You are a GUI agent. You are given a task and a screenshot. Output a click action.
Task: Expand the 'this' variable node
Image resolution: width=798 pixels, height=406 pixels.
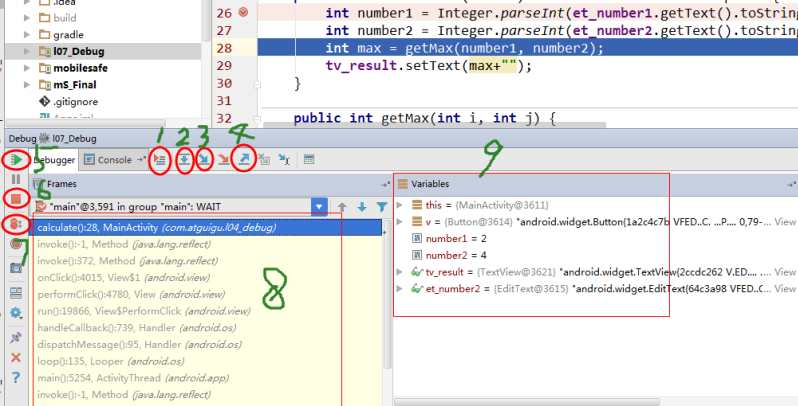(400, 205)
